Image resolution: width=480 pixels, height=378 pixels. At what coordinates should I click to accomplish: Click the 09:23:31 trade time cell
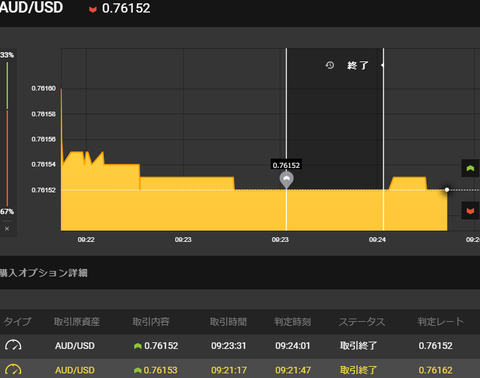(228, 346)
